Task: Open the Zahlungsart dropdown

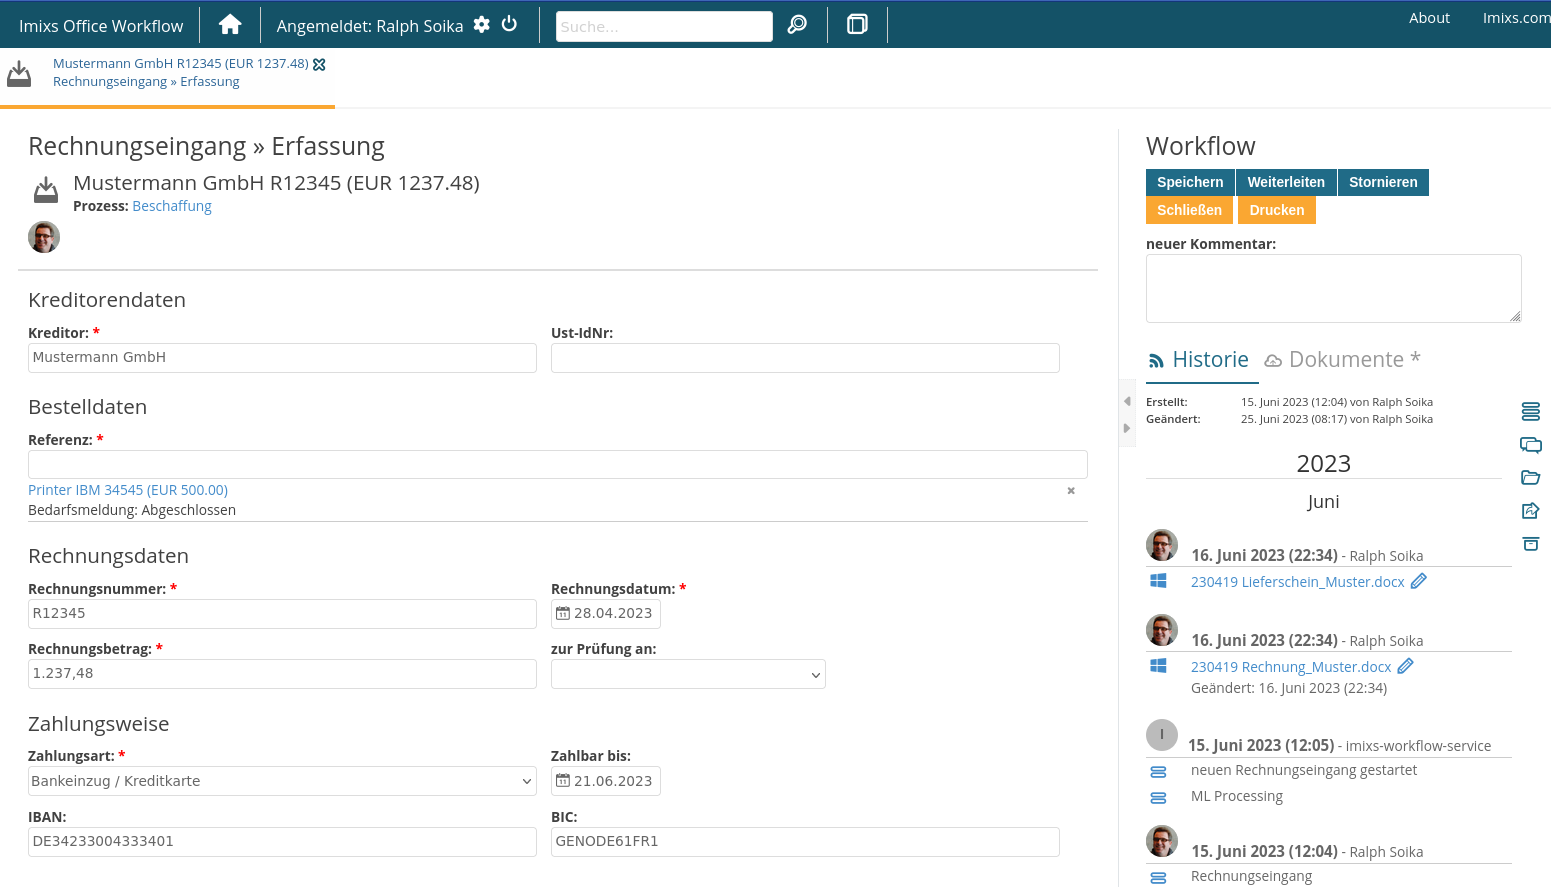Action: click(x=281, y=781)
